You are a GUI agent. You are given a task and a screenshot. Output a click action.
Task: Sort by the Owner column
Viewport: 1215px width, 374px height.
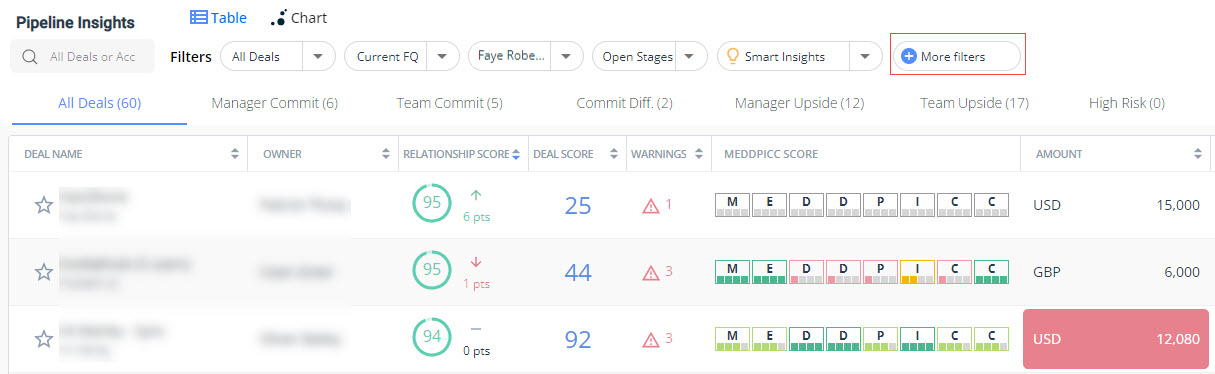386,154
